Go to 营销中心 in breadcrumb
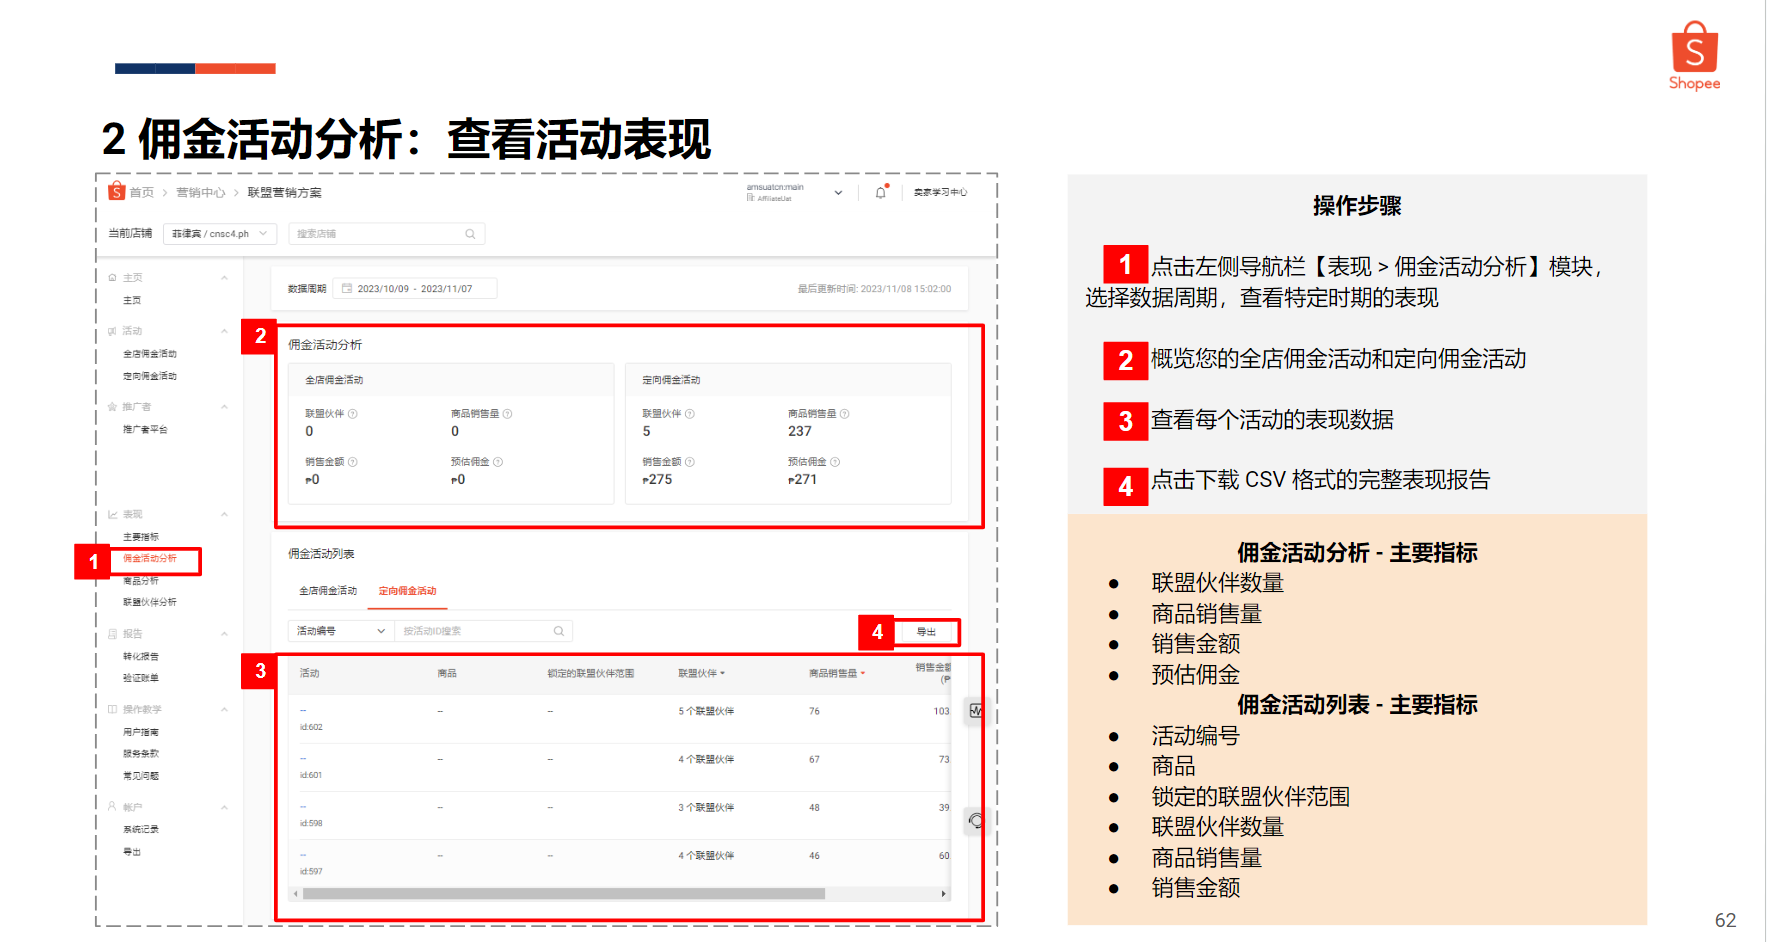 pos(201,192)
